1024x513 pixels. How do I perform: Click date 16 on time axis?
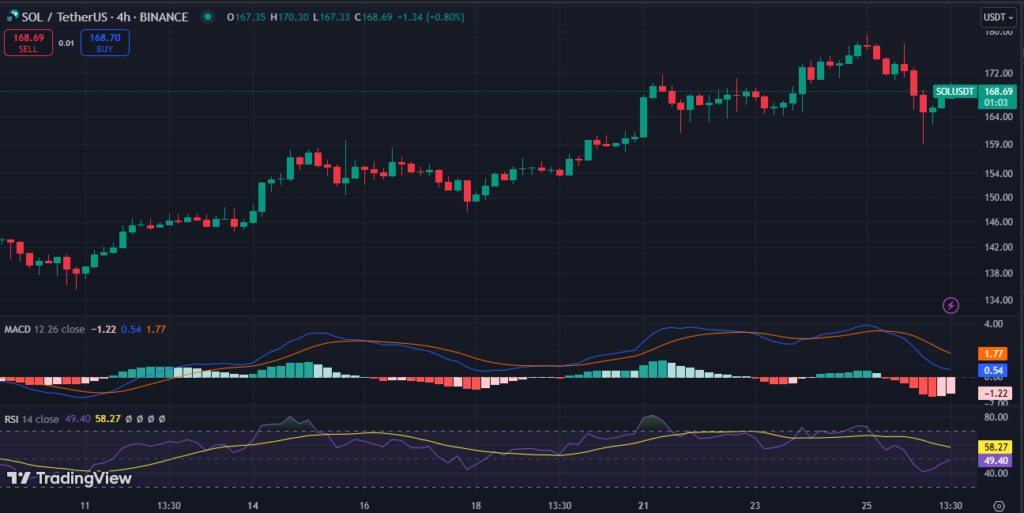[x=364, y=506]
